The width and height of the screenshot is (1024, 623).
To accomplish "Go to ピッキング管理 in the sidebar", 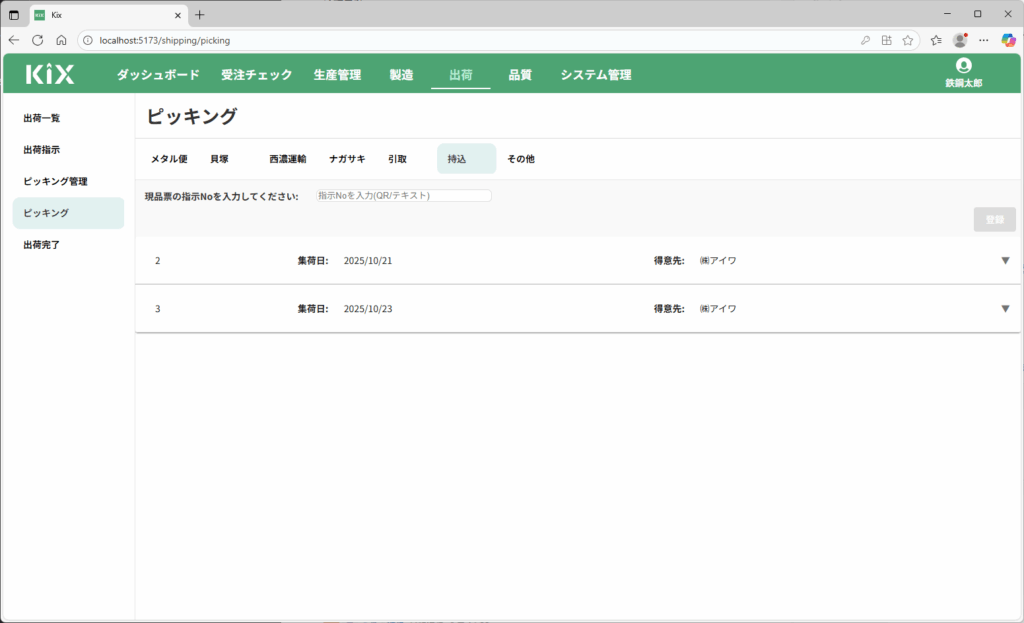I will (56, 181).
